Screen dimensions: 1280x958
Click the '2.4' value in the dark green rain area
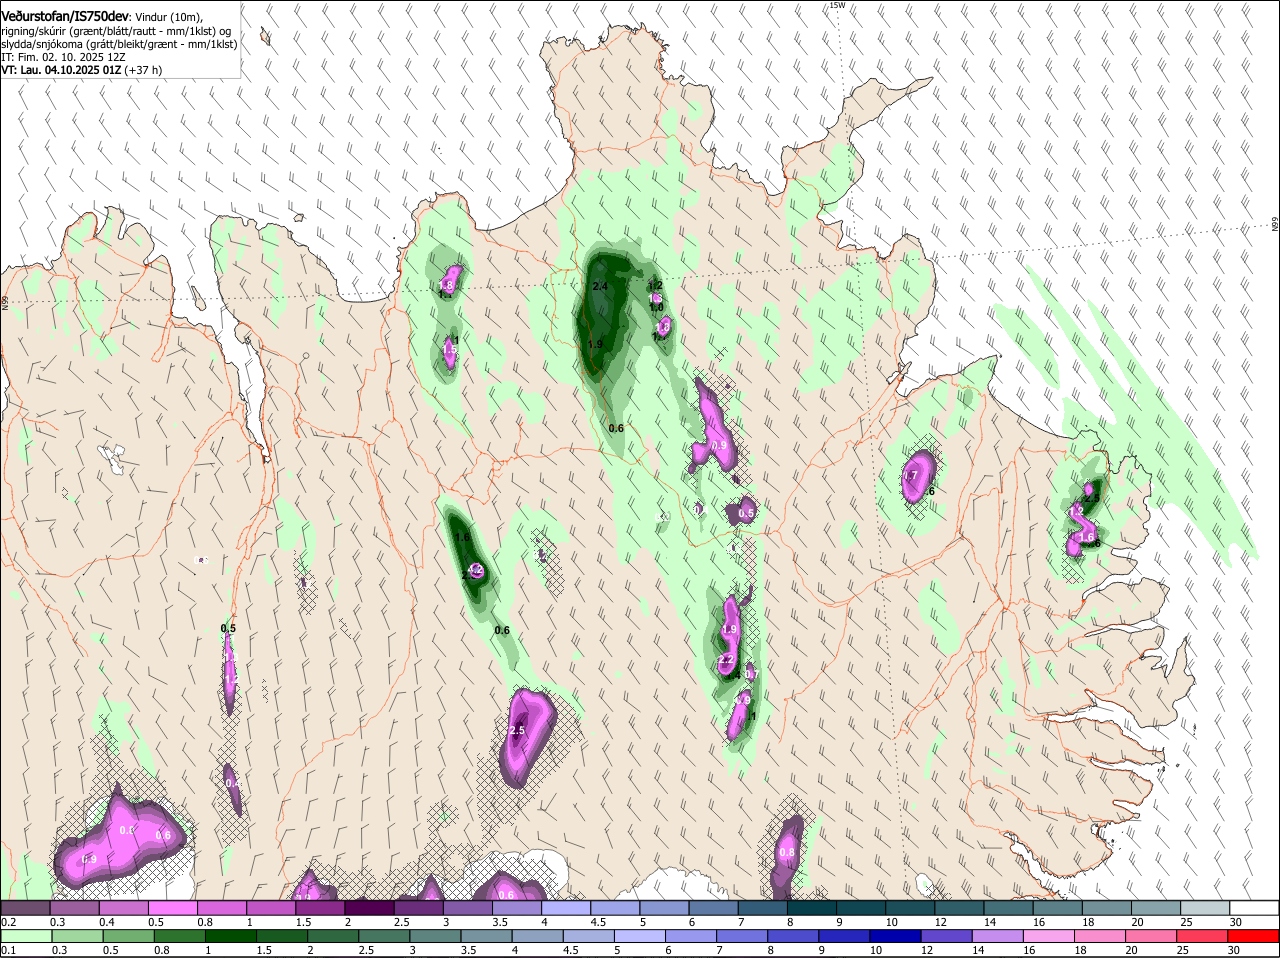[600, 287]
